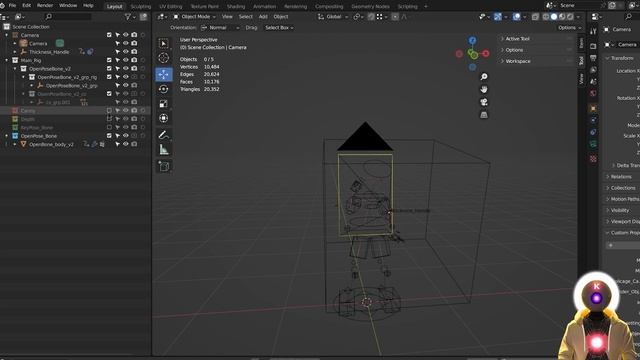Click the viewport pan hand icon
Image resolution: width=640 pixels, height=360 pixels.
coord(484,89)
